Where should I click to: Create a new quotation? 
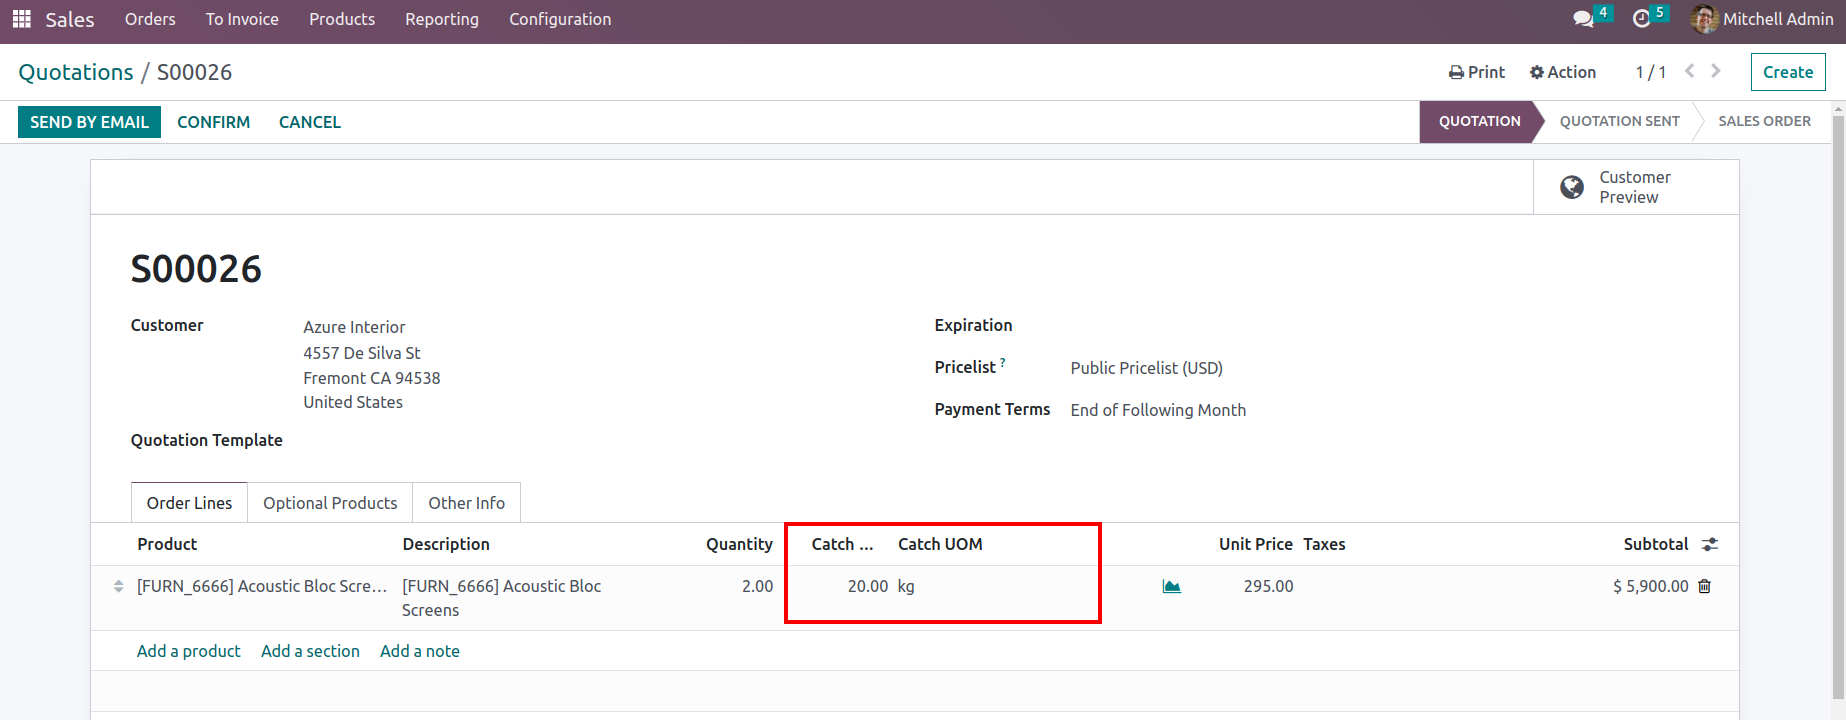pos(1788,72)
